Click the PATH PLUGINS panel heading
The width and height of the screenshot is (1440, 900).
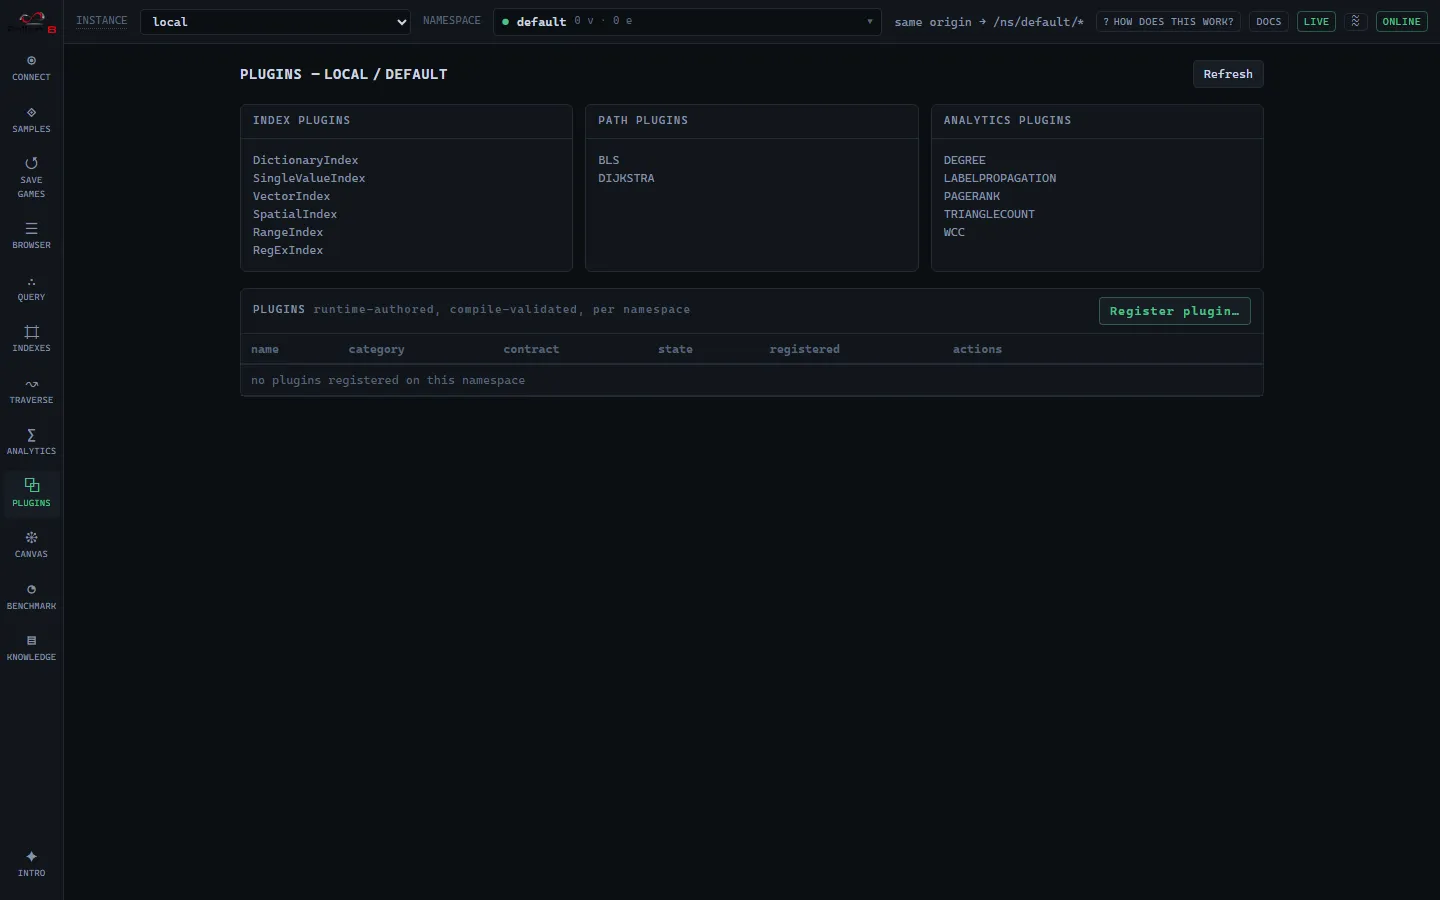(643, 120)
